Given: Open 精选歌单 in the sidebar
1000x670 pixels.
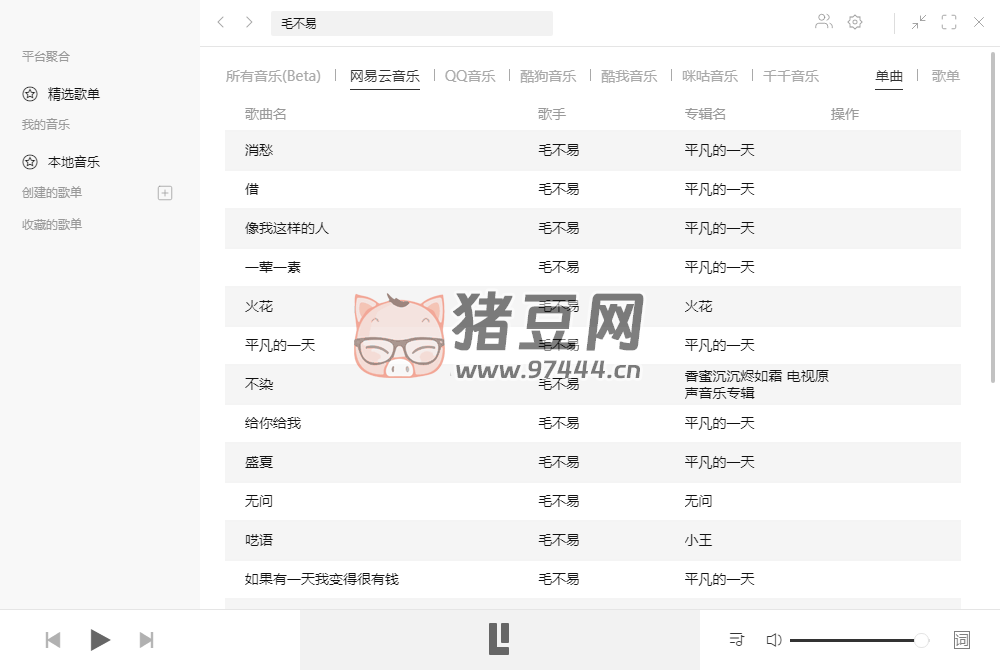Looking at the screenshot, I should (73, 94).
